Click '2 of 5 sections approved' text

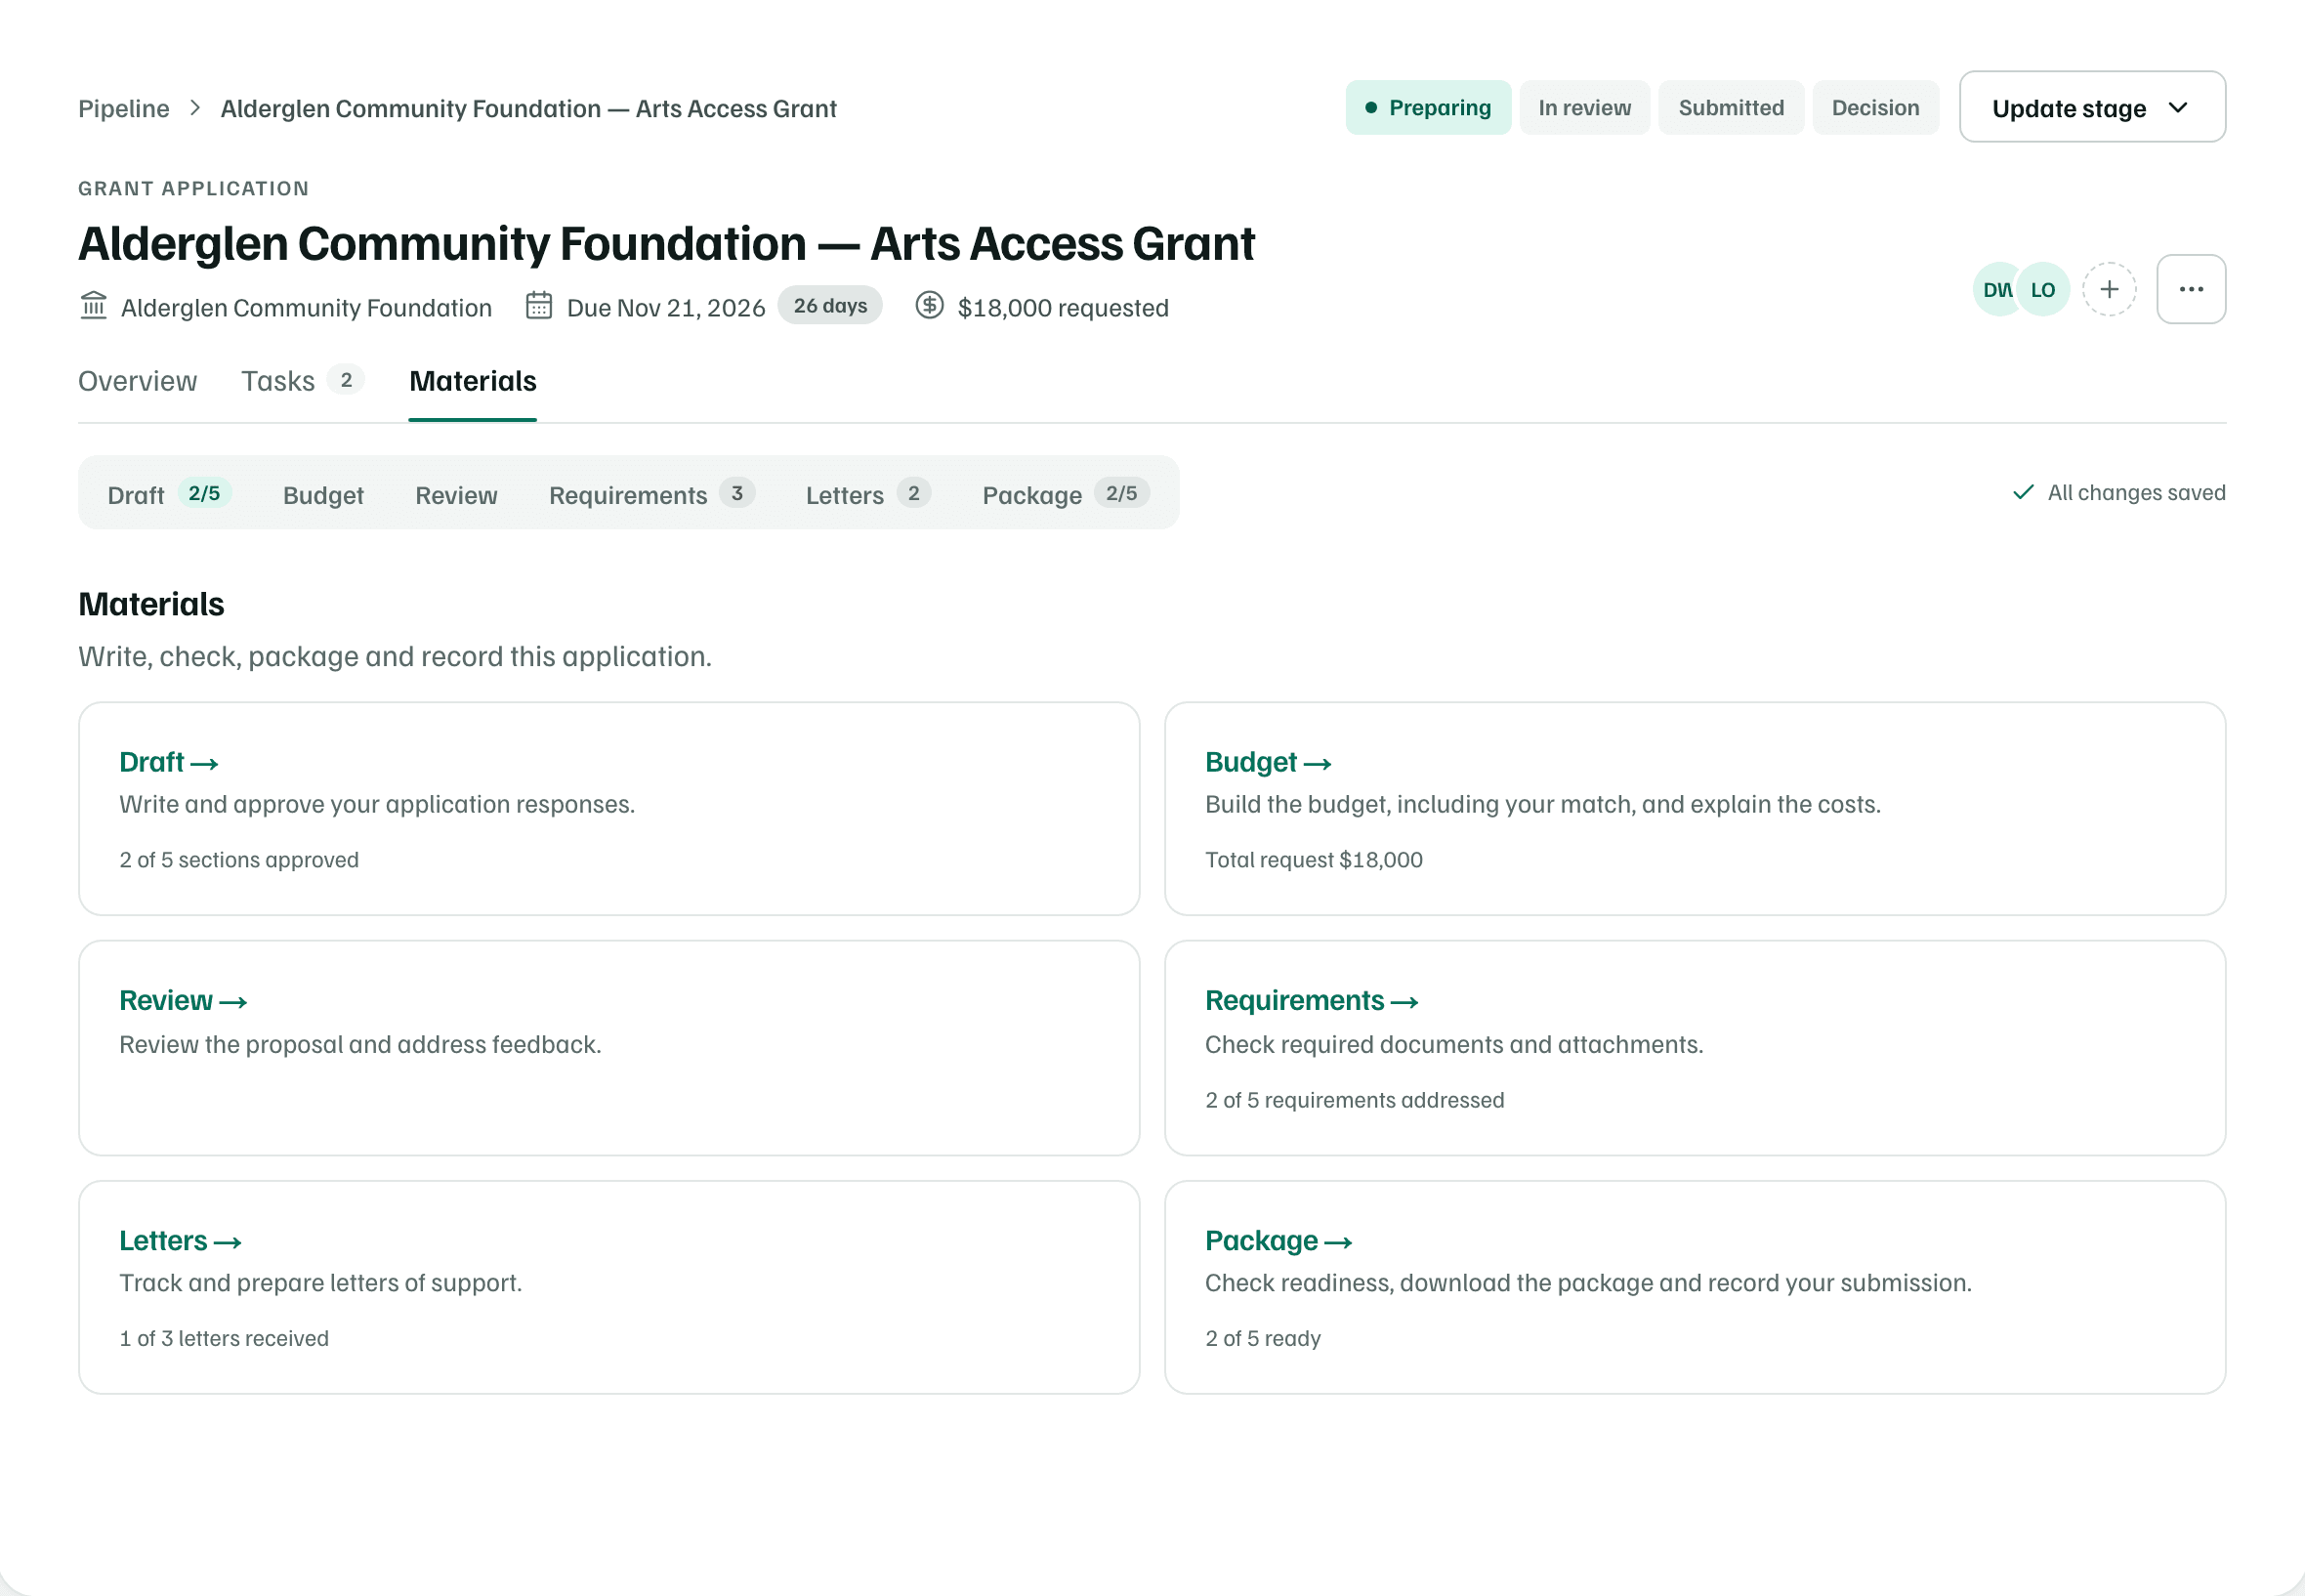[239, 860]
